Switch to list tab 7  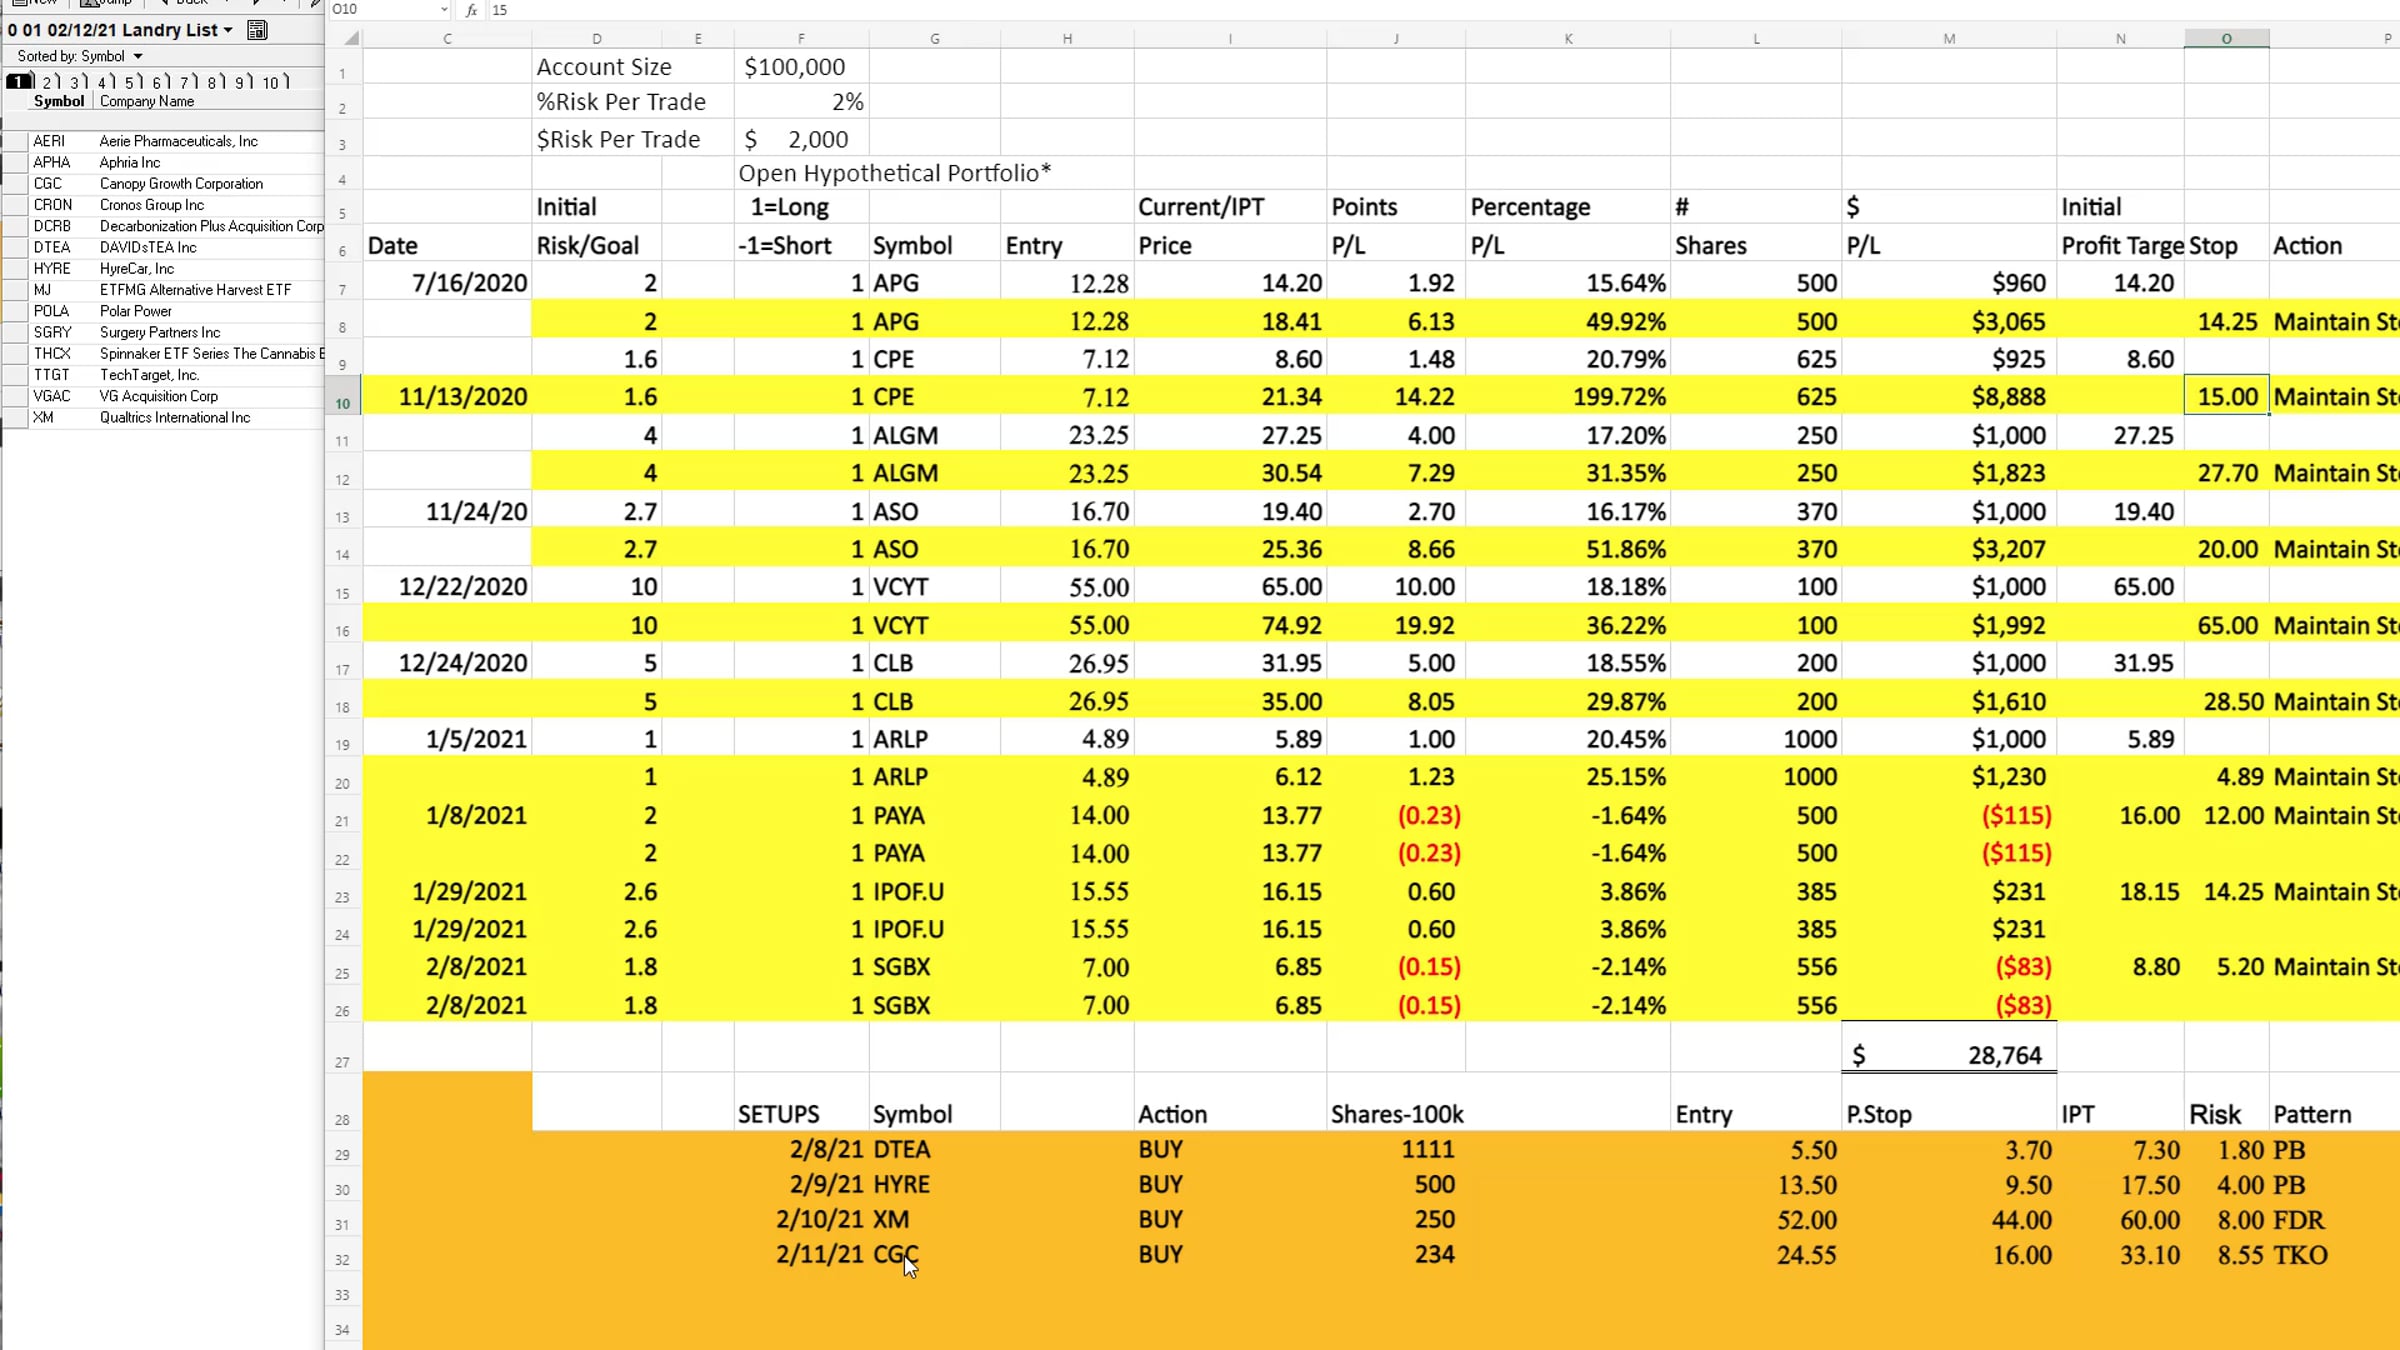pos(188,82)
